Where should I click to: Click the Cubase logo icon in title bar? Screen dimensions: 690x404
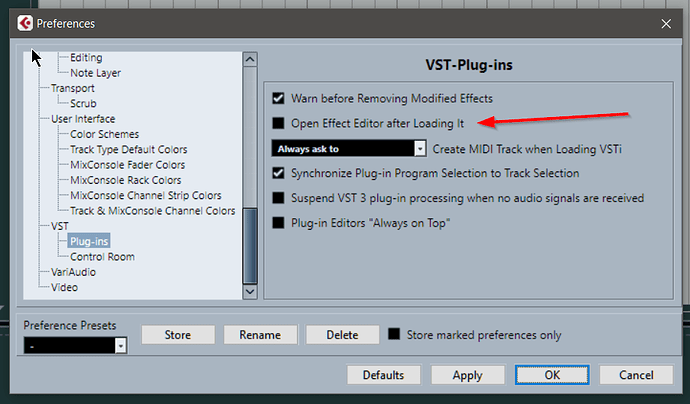point(24,22)
